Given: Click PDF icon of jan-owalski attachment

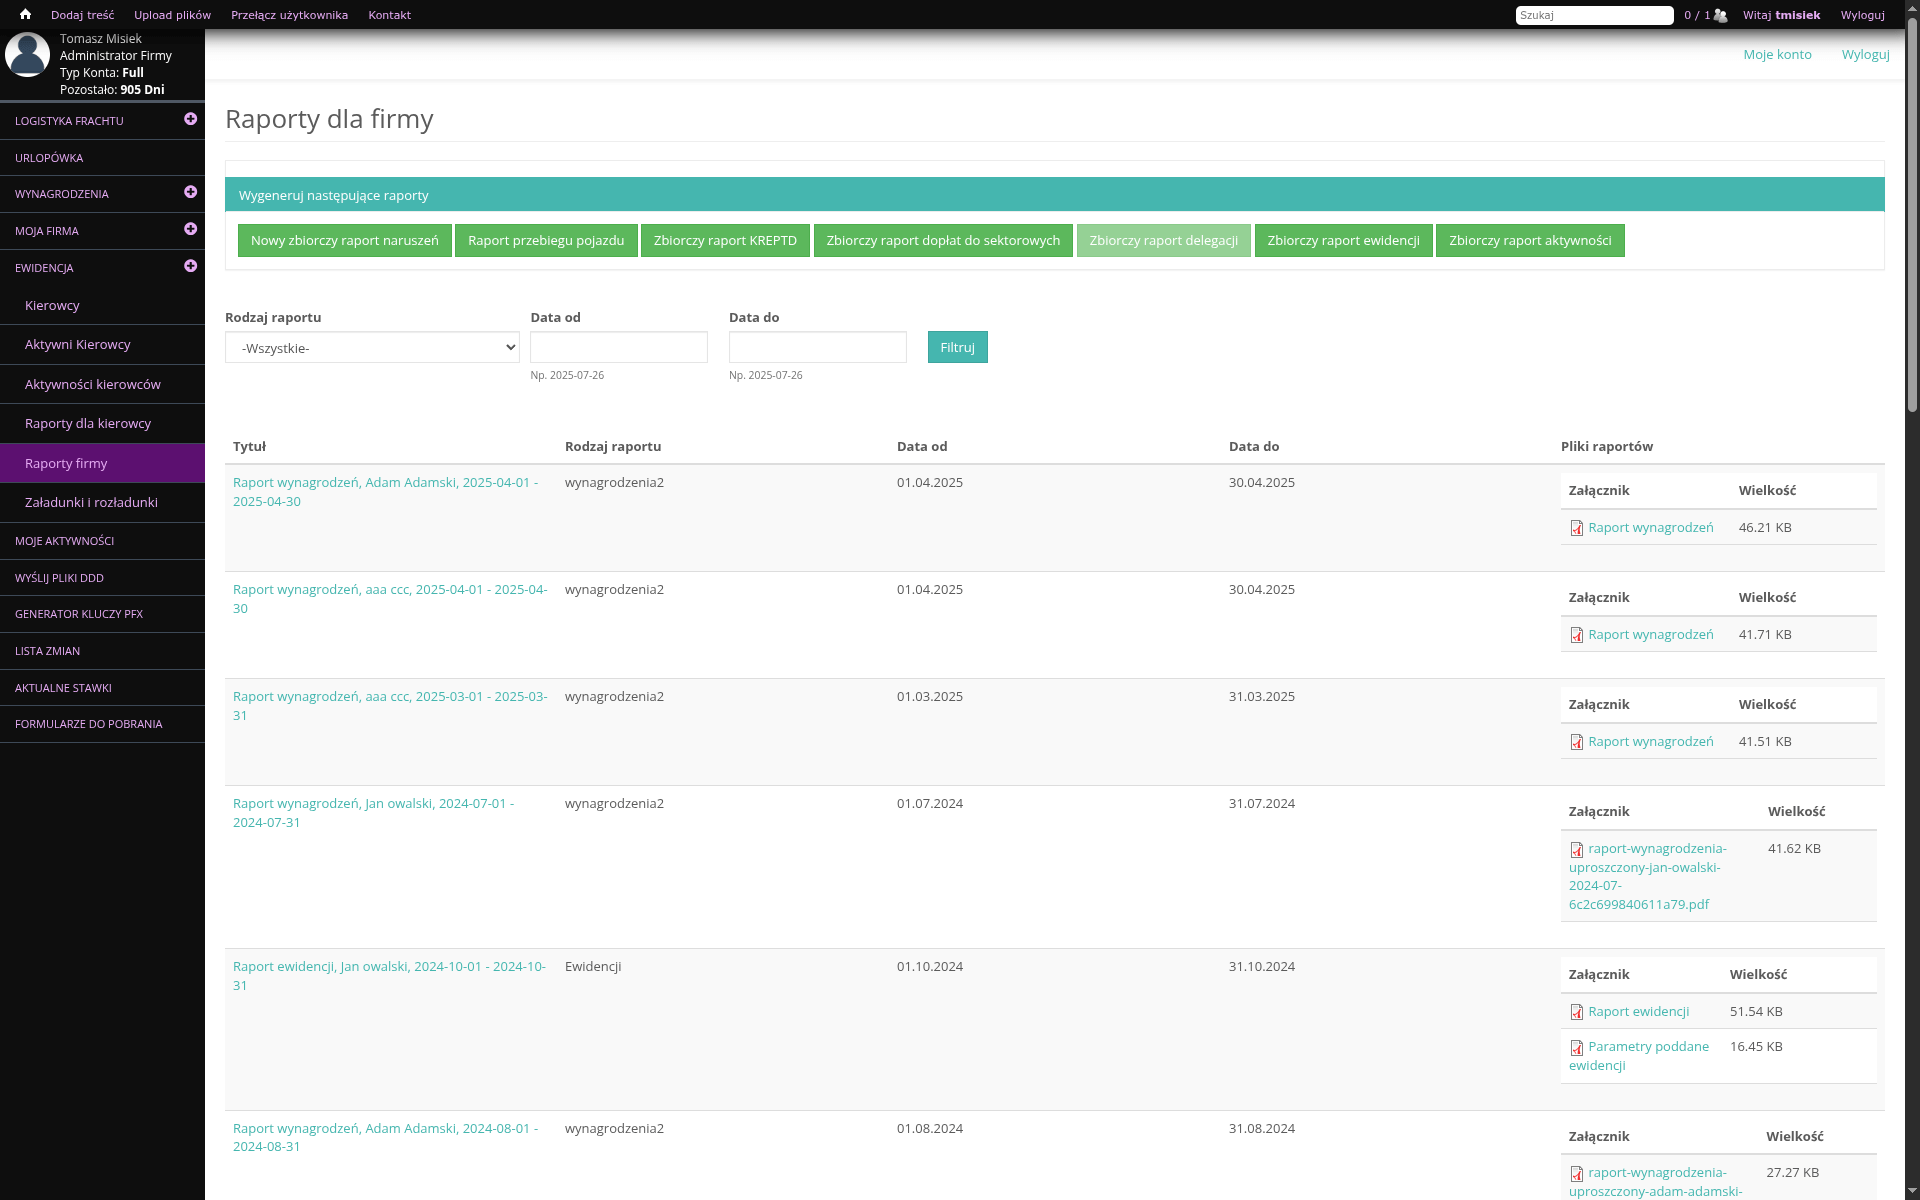Looking at the screenshot, I should pos(1577,850).
